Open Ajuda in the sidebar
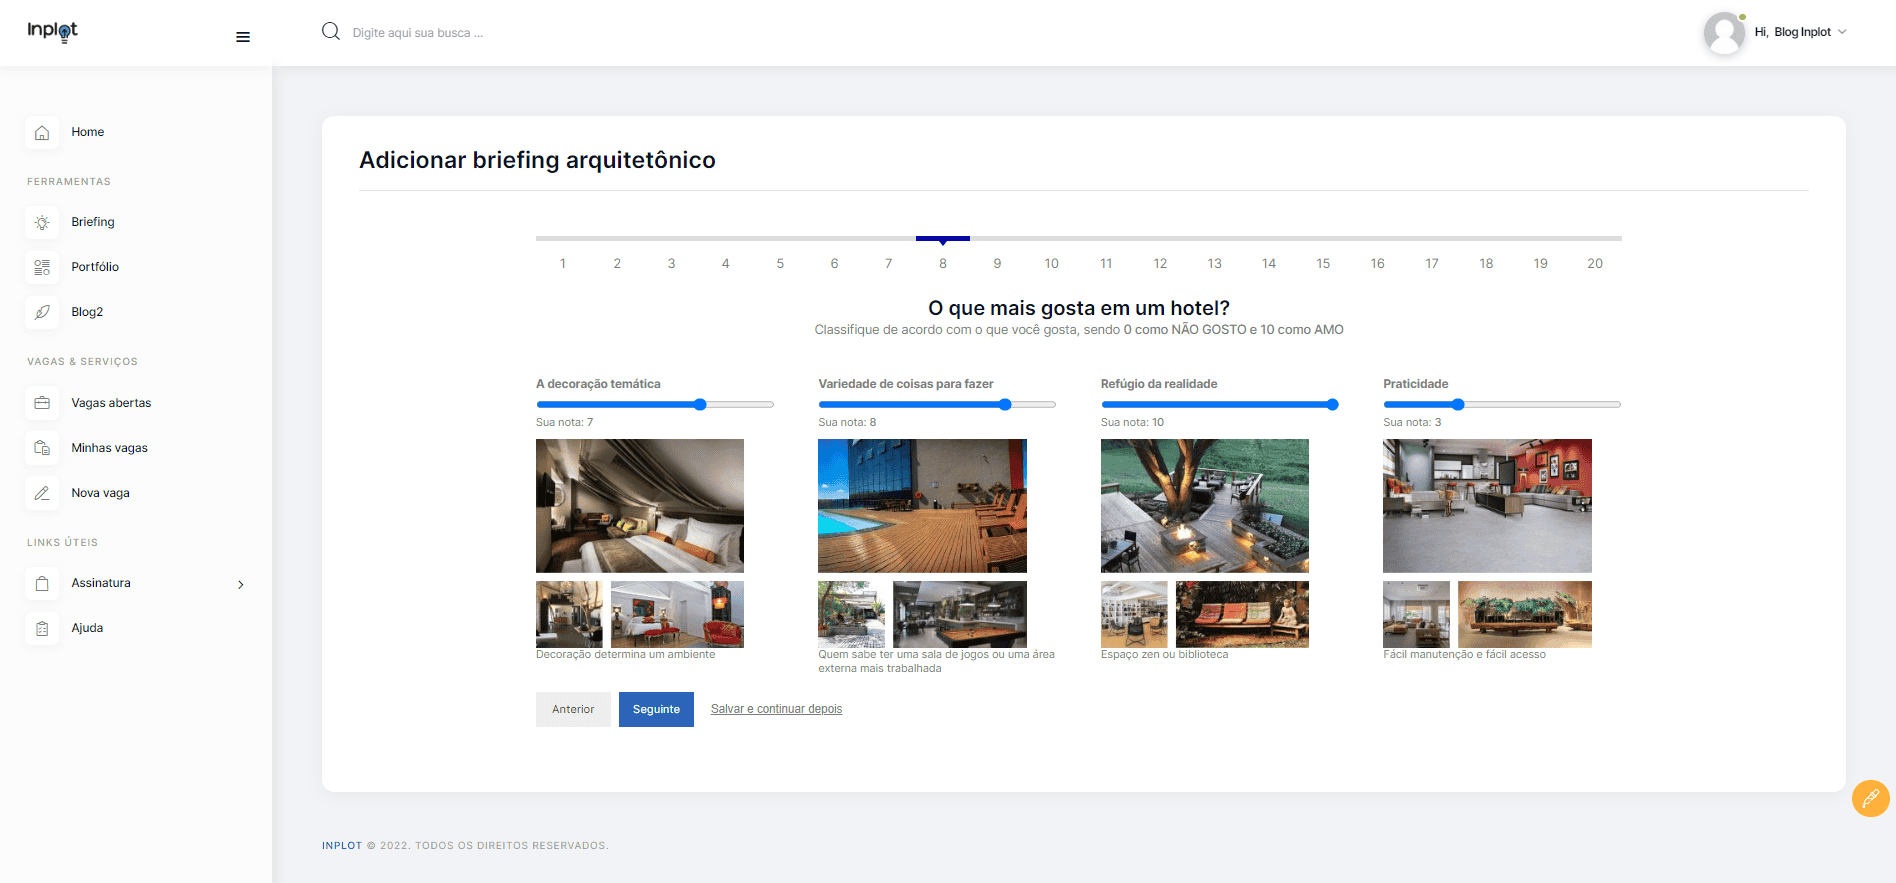The width and height of the screenshot is (1896, 883). (87, 628)
